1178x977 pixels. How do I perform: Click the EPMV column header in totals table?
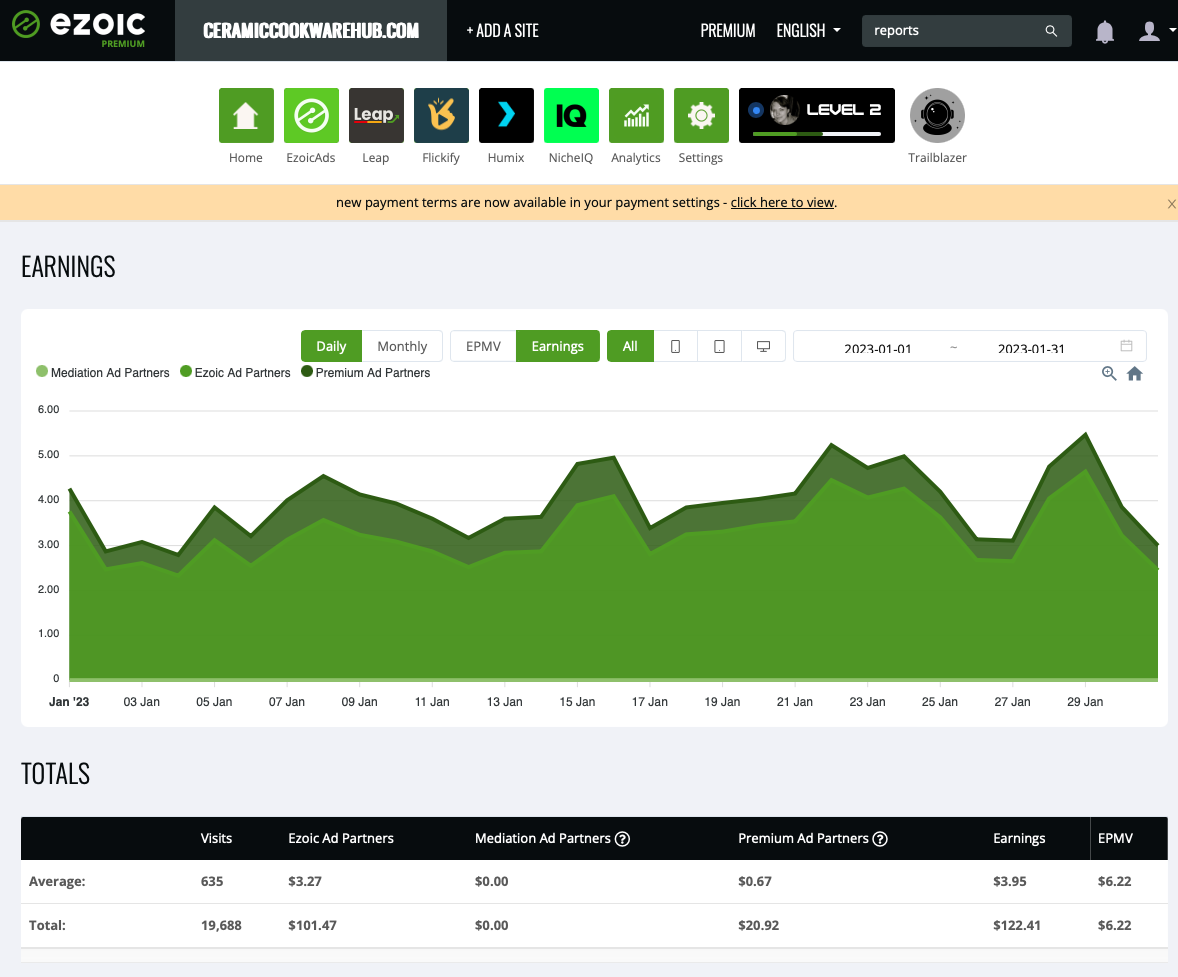1115,839
